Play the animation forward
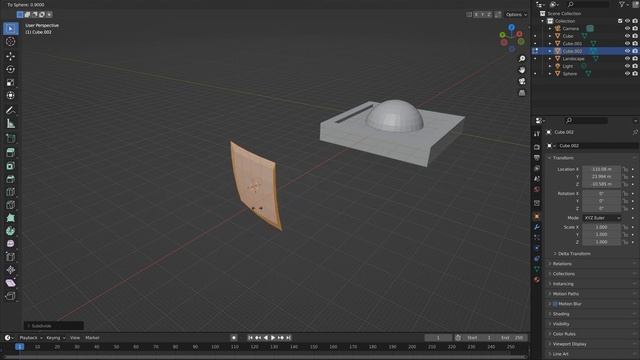Screen dimensions: 640x360 coord(273,338)
